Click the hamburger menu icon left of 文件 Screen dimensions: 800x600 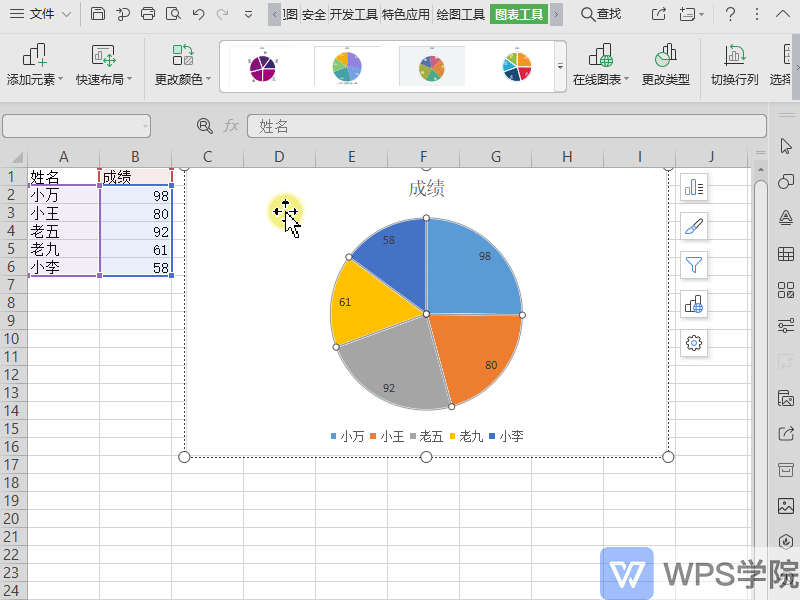click(17, 14)
